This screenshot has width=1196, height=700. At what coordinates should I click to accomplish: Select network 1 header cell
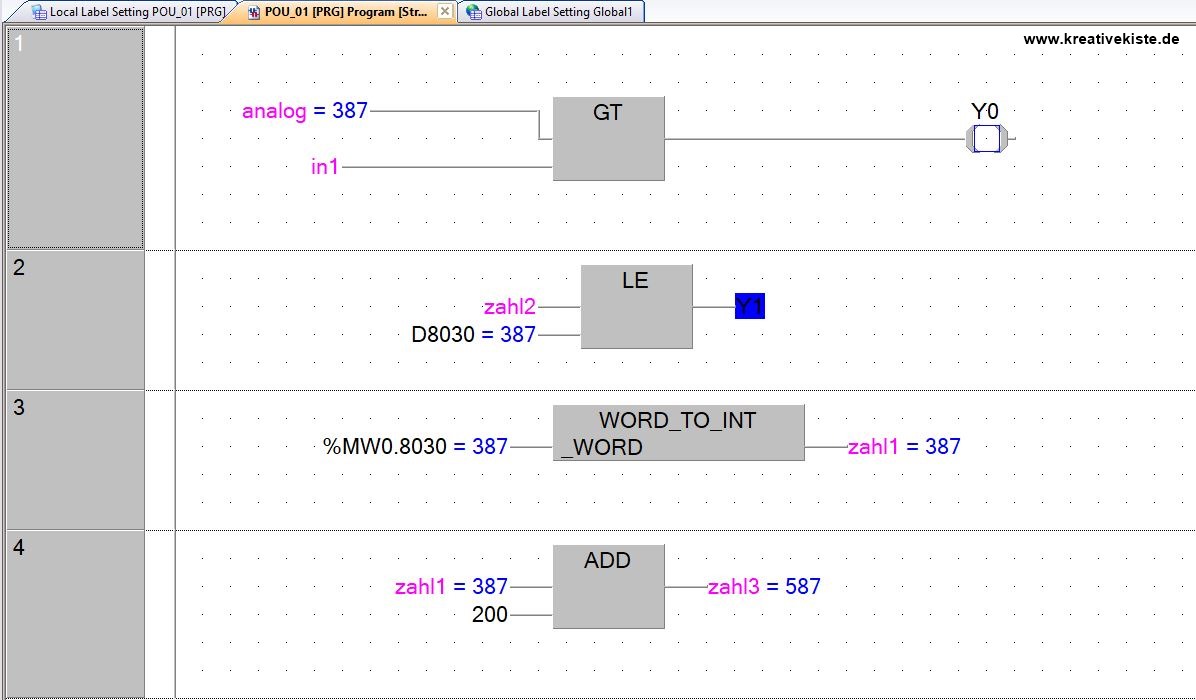76,138
